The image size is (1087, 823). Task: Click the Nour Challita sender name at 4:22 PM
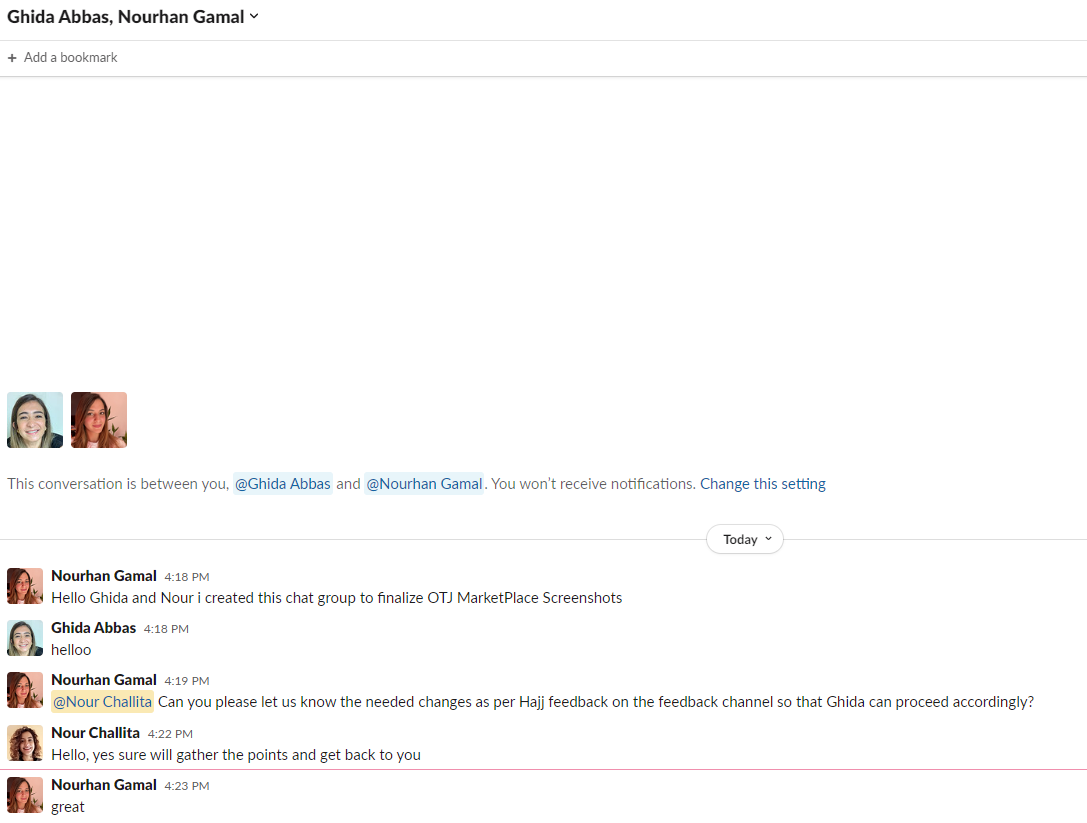[95, 733]
